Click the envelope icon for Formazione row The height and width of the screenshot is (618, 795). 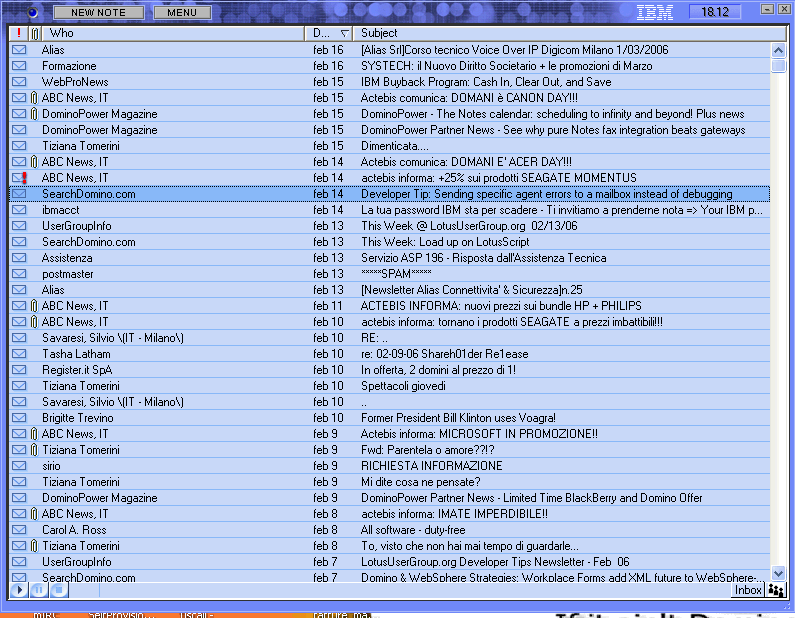coord(19,66)
